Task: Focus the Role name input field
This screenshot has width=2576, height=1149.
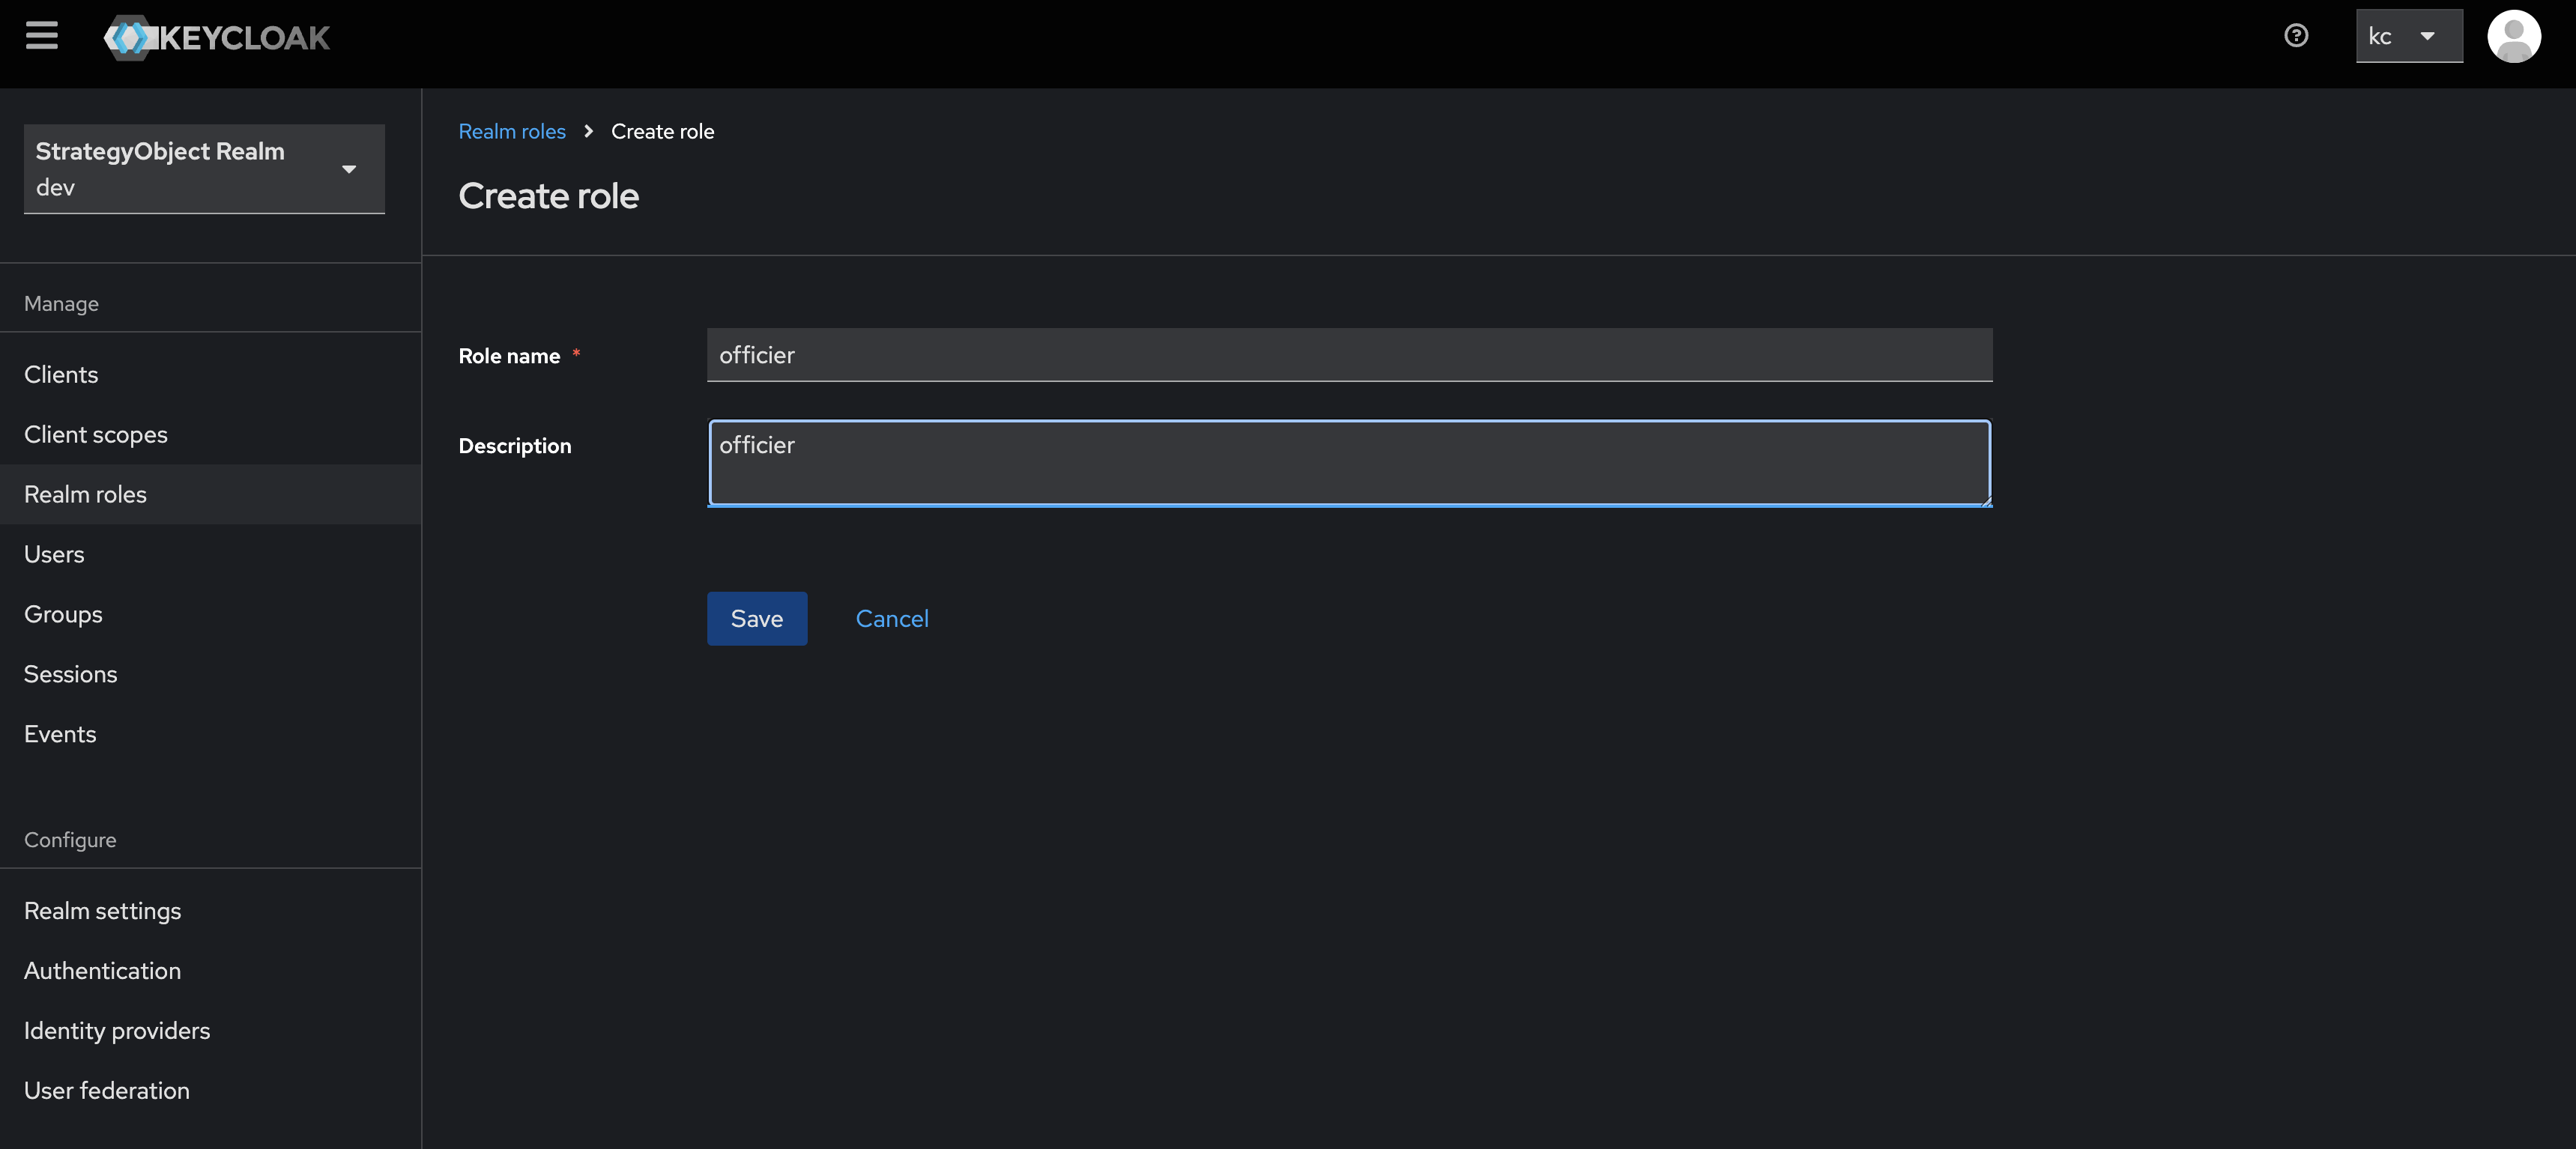Action: 1348,355
